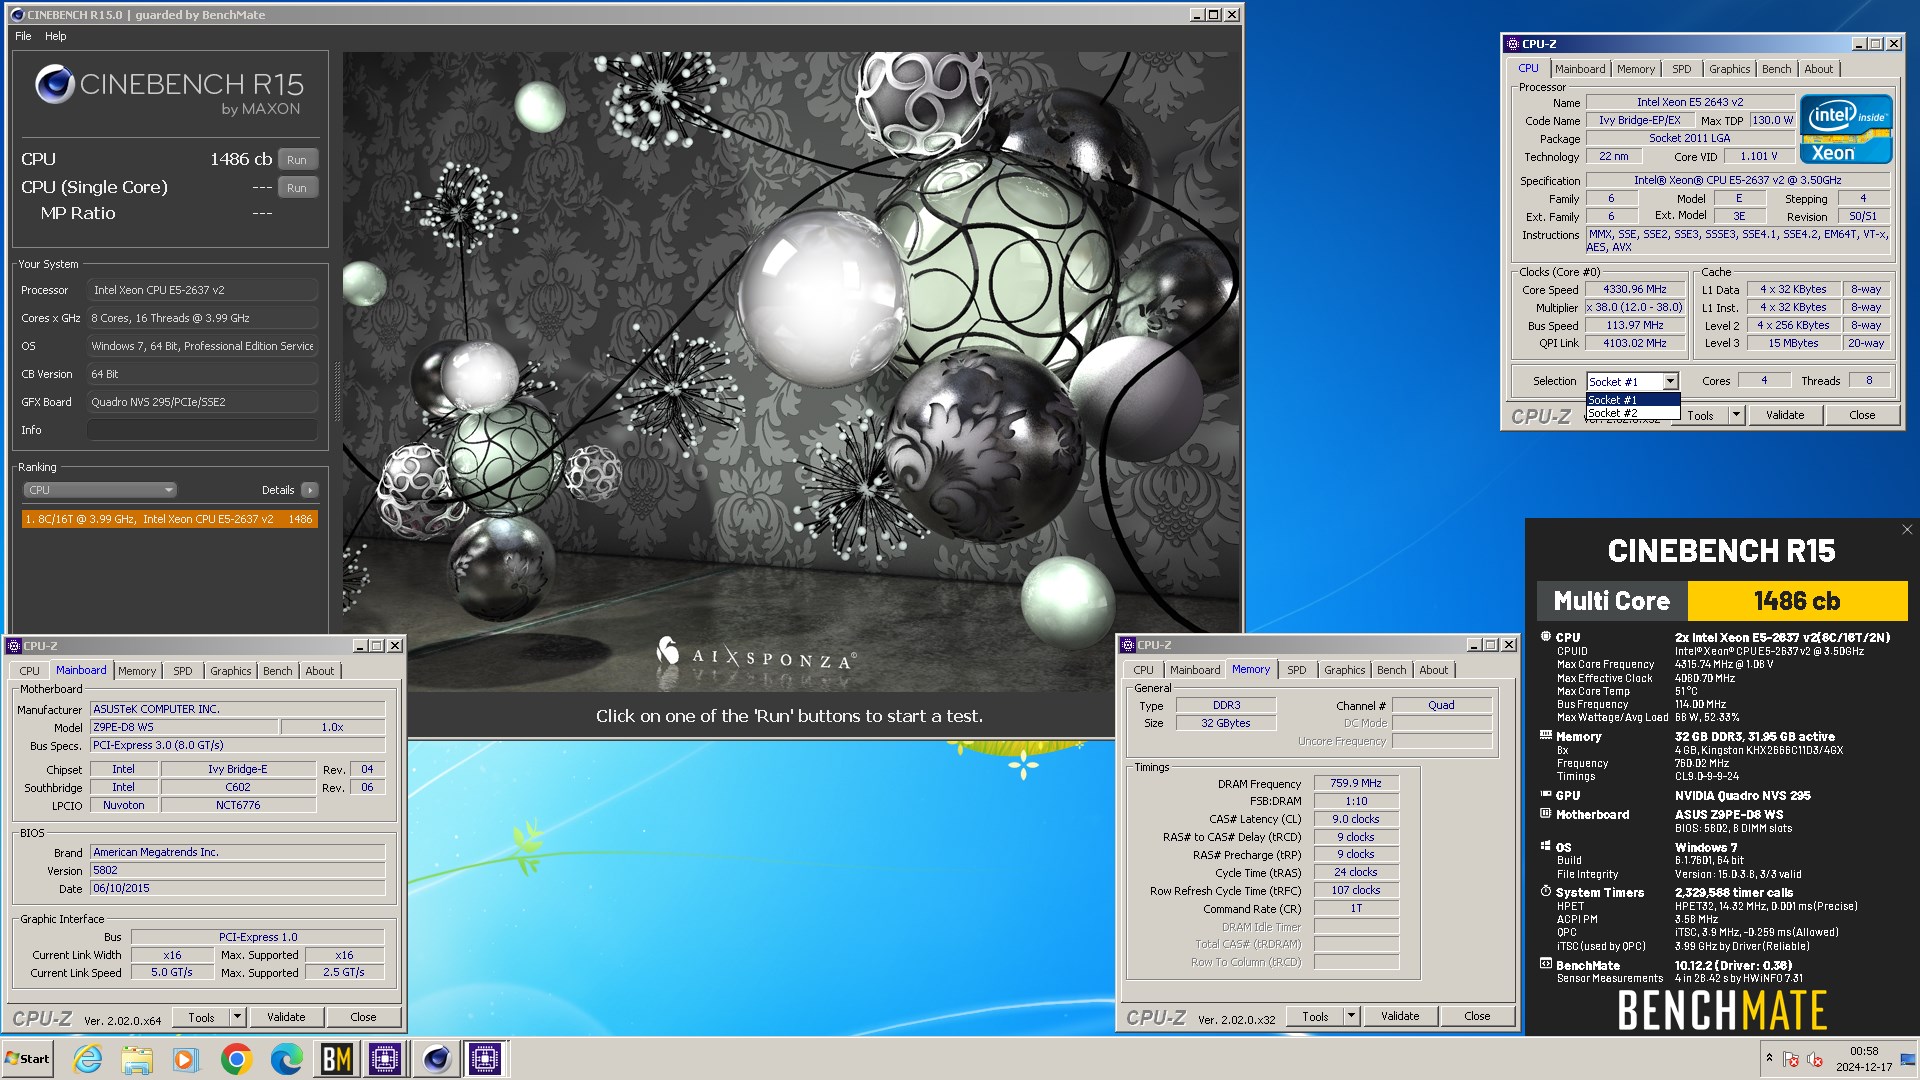Open Internet Explorer from taskbar

point(88,1059)
